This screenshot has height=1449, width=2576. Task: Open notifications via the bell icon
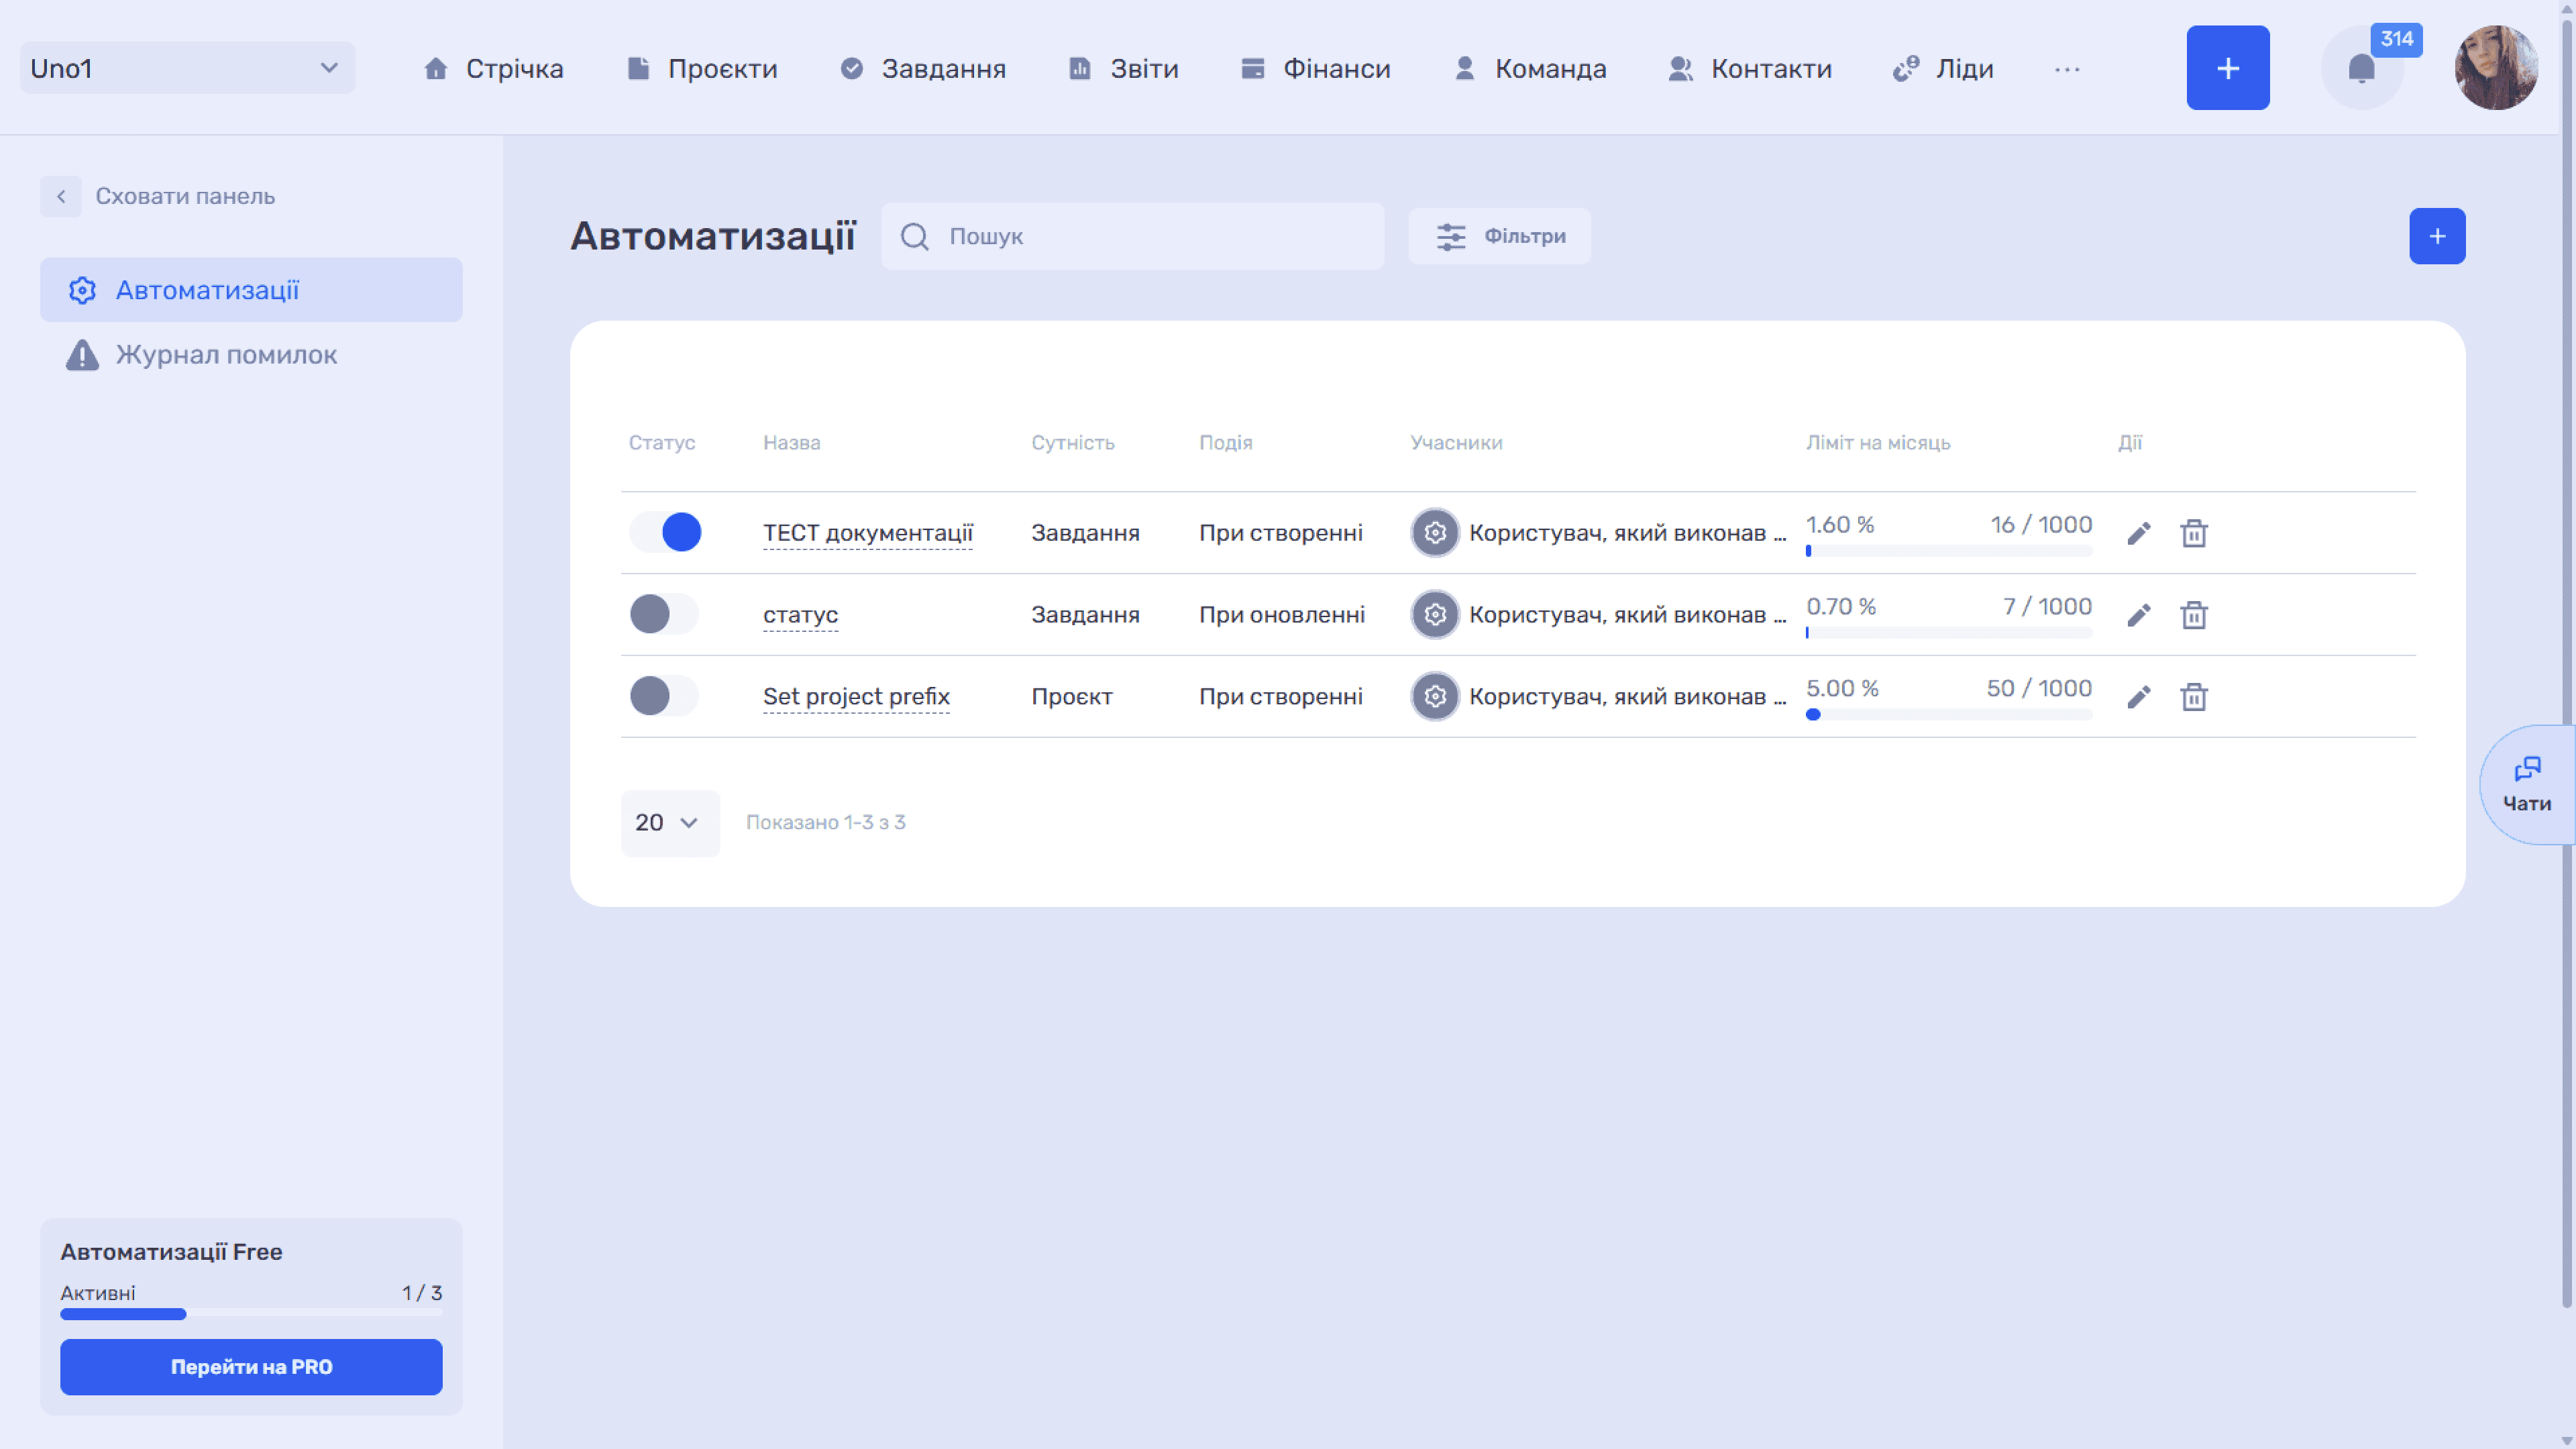(2361, 68)
